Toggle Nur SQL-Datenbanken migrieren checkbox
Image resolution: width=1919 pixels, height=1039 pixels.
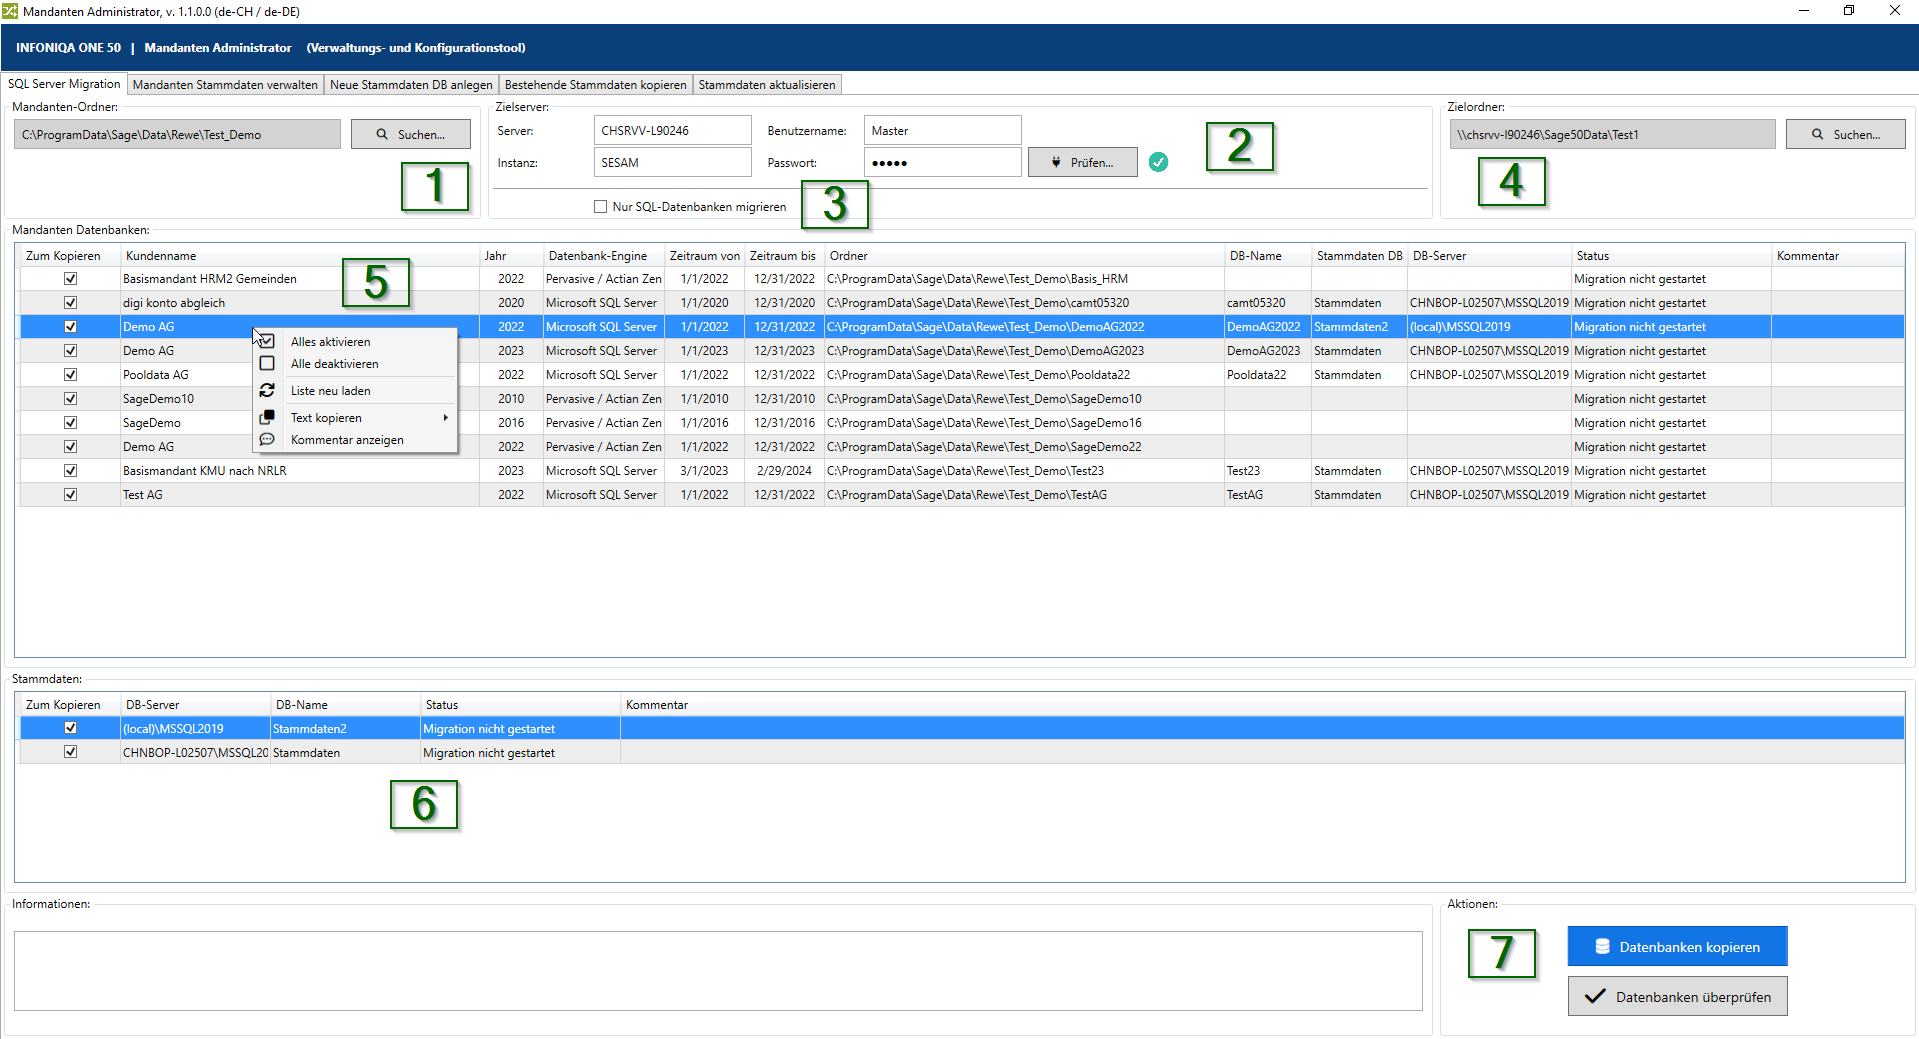point(600,207)
